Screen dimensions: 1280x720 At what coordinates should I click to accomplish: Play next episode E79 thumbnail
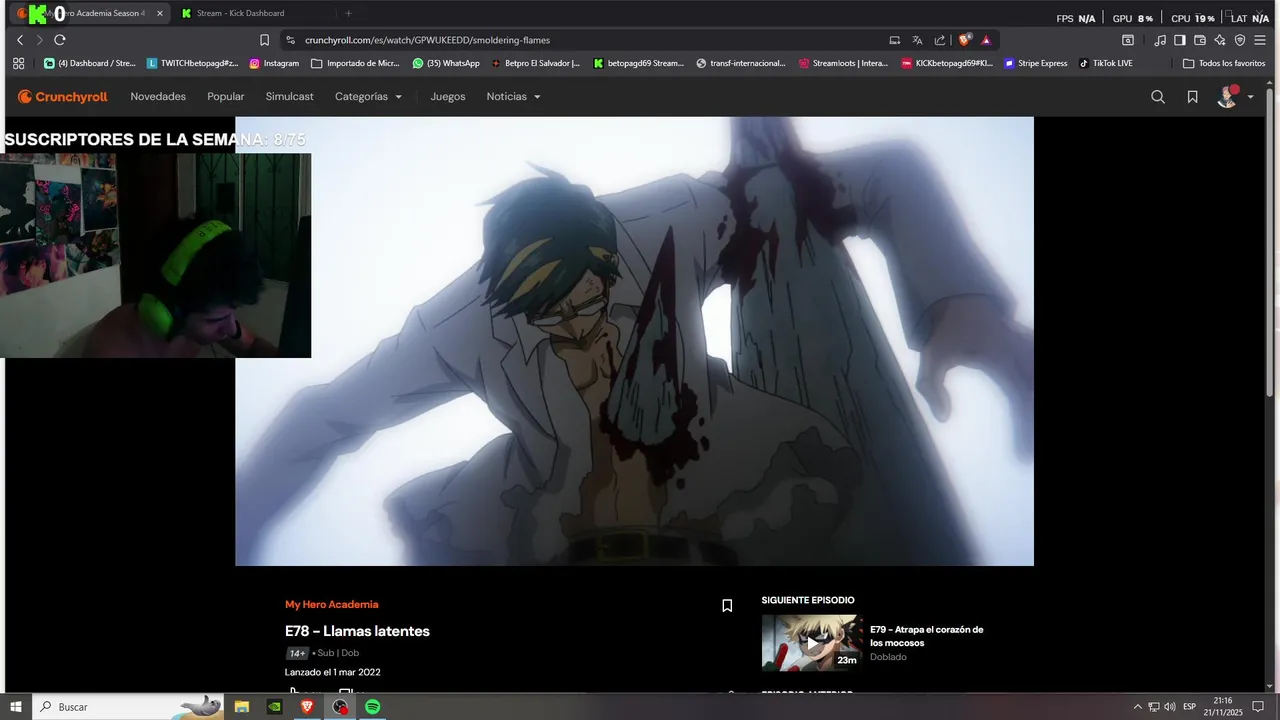coord(811,642)
